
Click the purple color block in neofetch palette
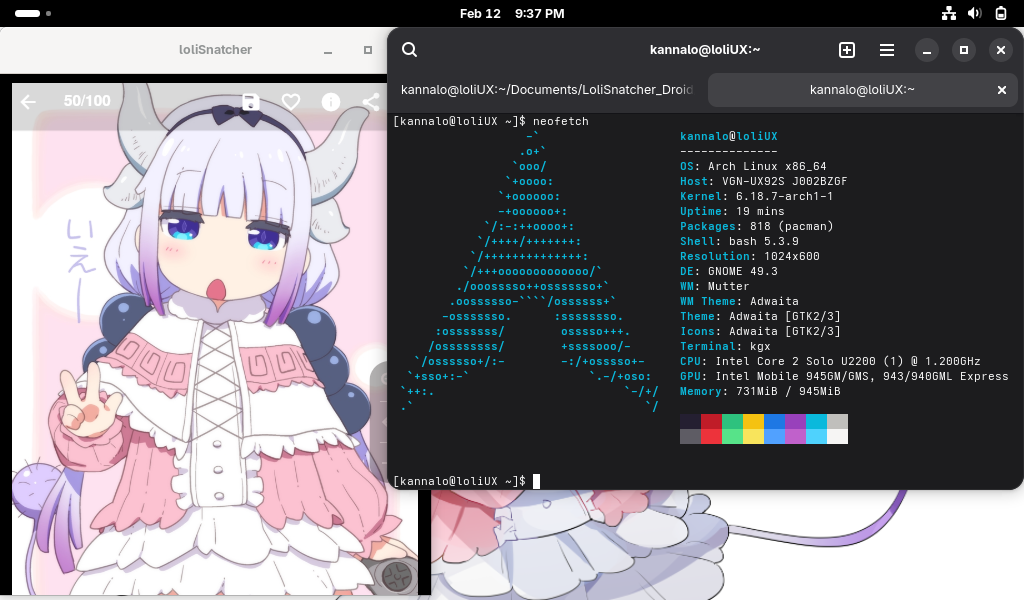(795, 429)
